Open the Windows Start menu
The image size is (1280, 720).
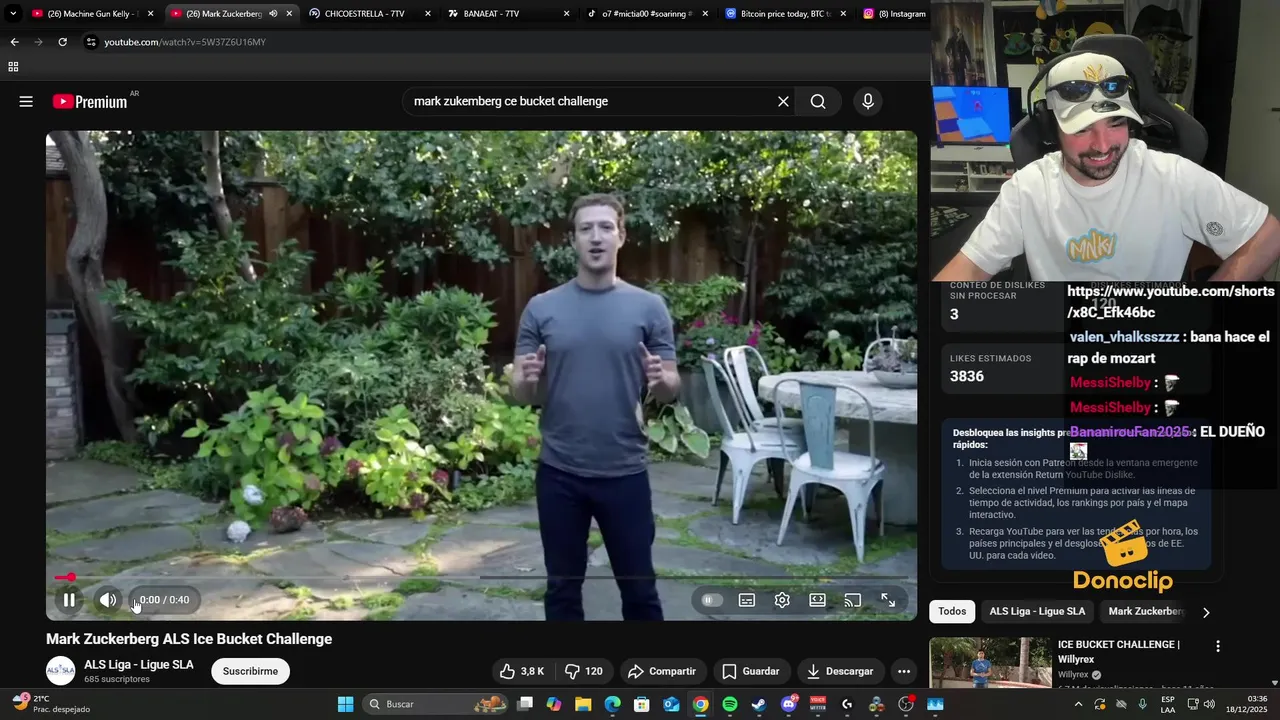click(x=345, y=704)
